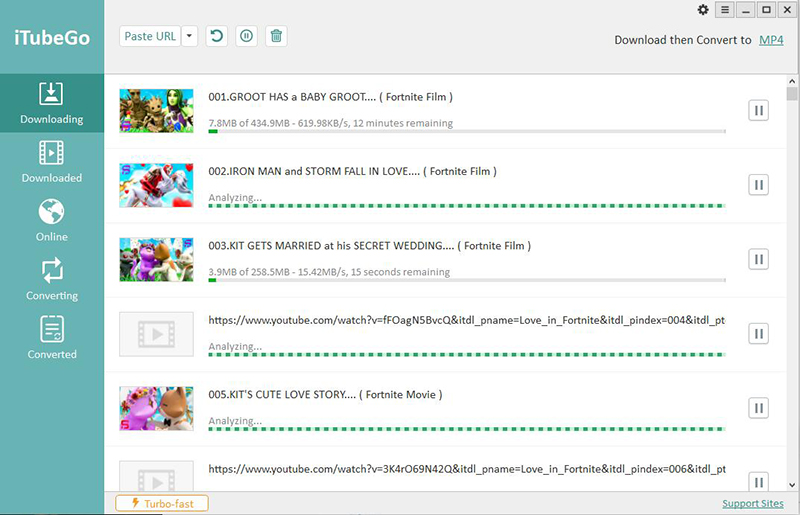Open the Downloading section in the sidebar
Image resolution: width=800 pixels, height=515 pixels.
pyautogui.click(x=52, y=103)
